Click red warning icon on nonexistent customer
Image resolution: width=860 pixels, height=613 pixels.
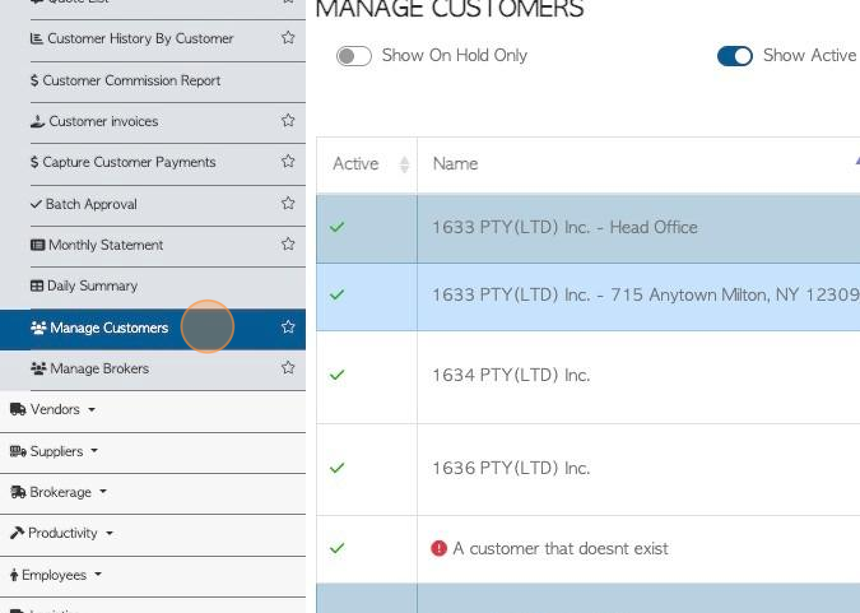tap(438, 548)
